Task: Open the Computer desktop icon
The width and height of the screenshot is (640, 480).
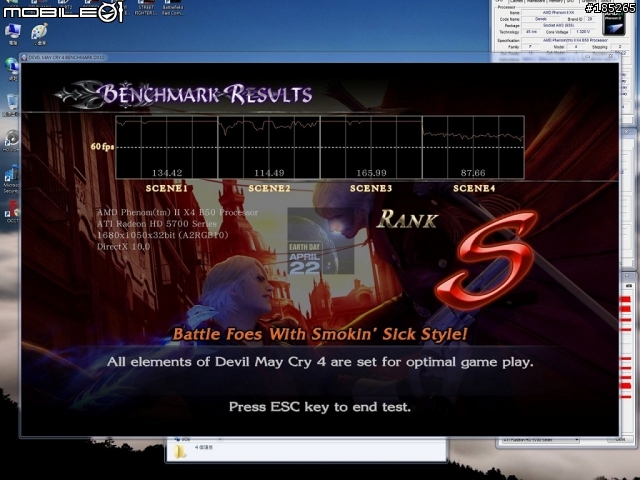Action: [13, 32]
